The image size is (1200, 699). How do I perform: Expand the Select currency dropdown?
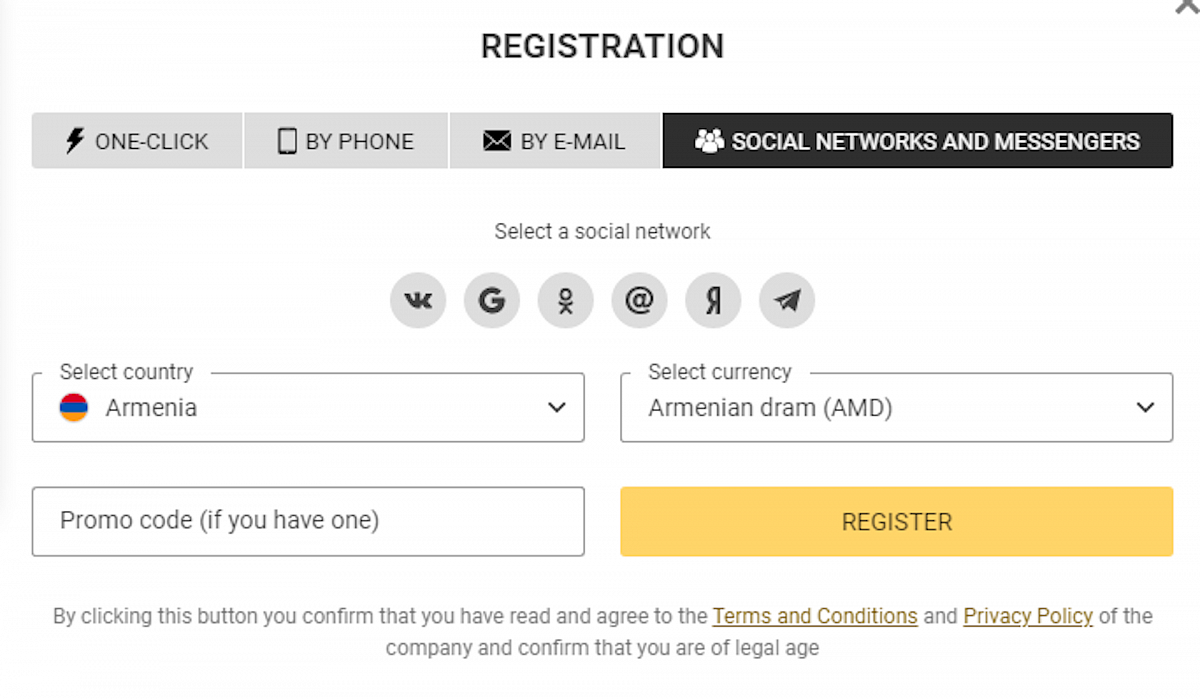[x=896, y=408]
